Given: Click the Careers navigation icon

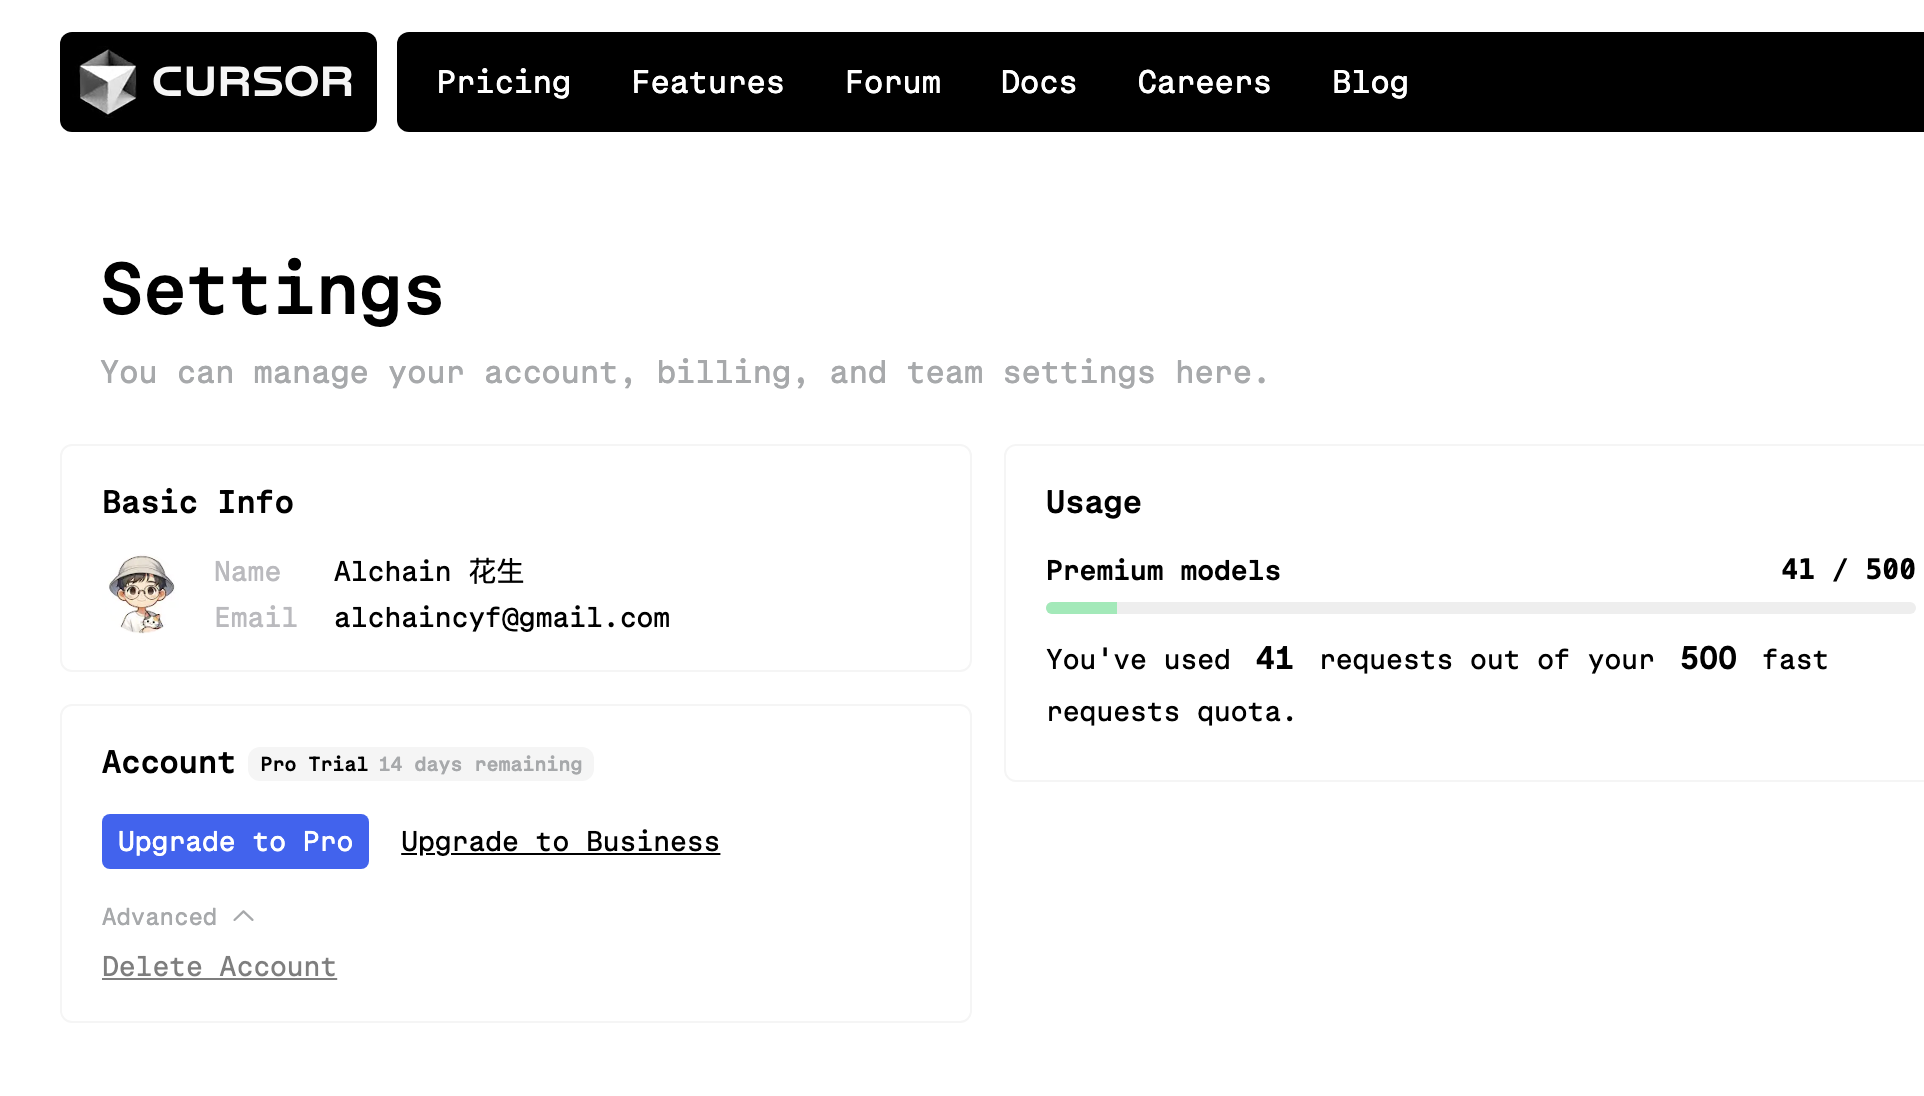Looking at the screenshot, I should pyautogui.click(x=1204, y=82).
